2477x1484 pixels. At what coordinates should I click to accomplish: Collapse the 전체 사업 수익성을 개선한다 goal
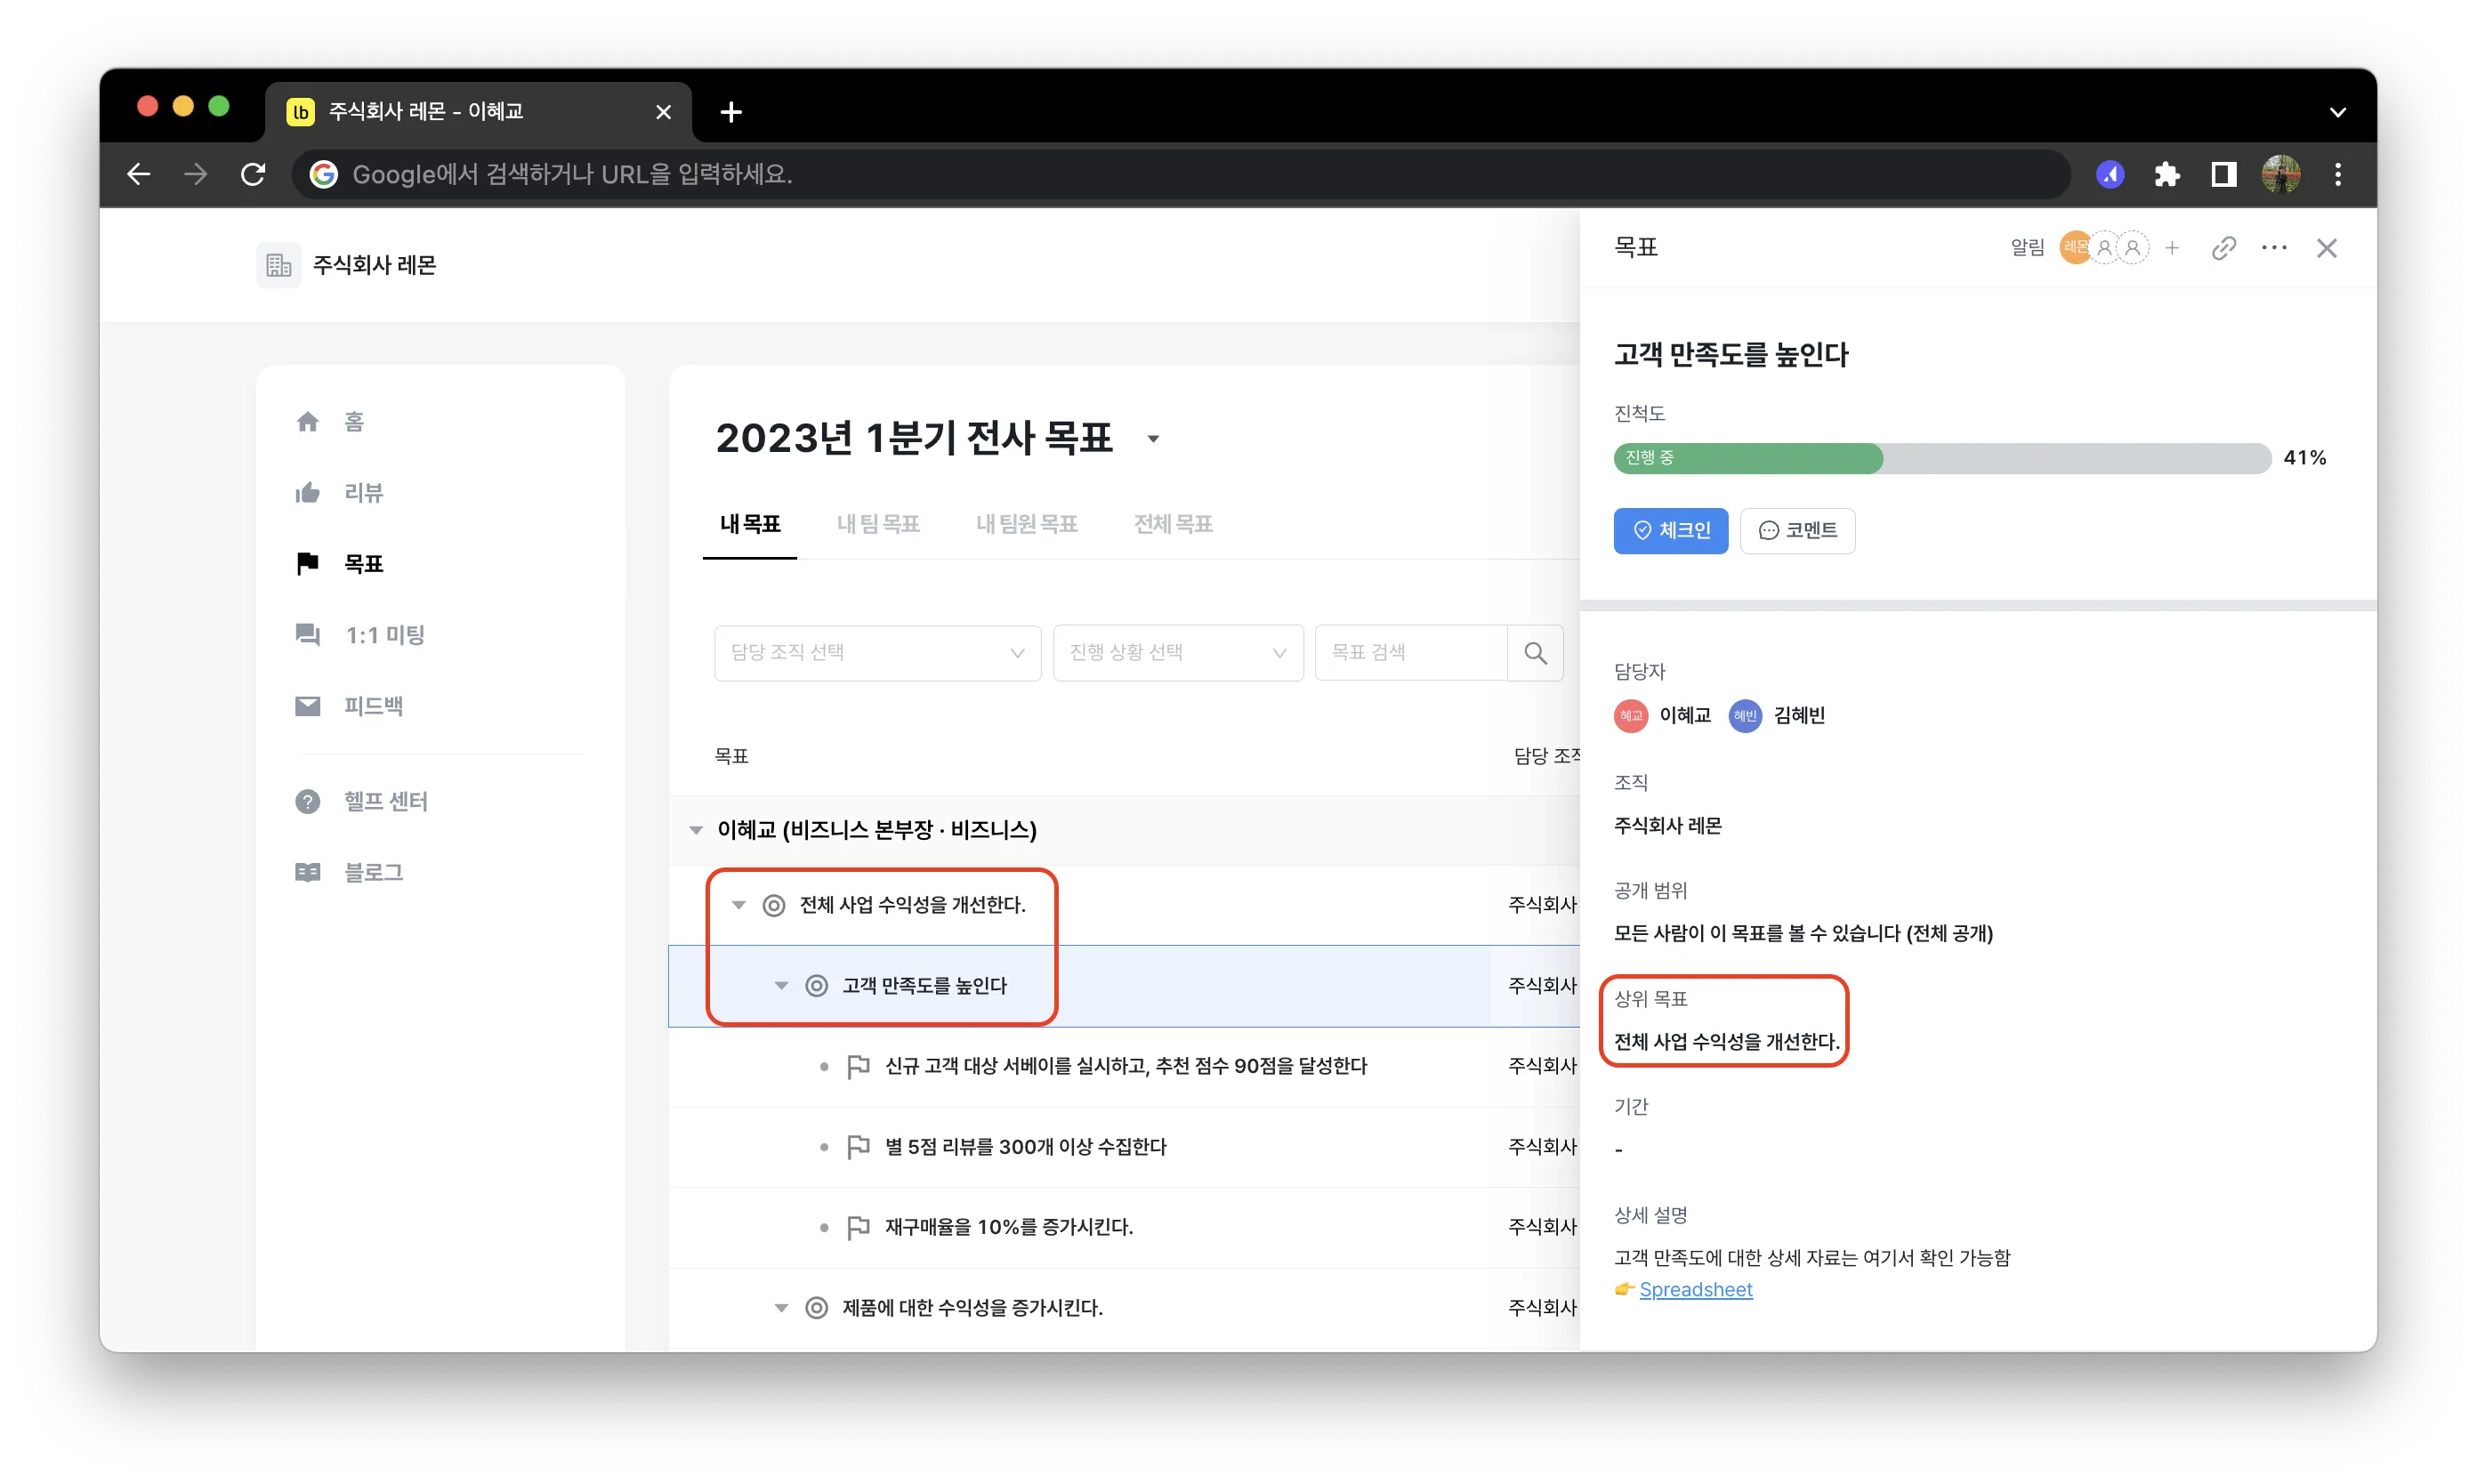pos(738,905)
